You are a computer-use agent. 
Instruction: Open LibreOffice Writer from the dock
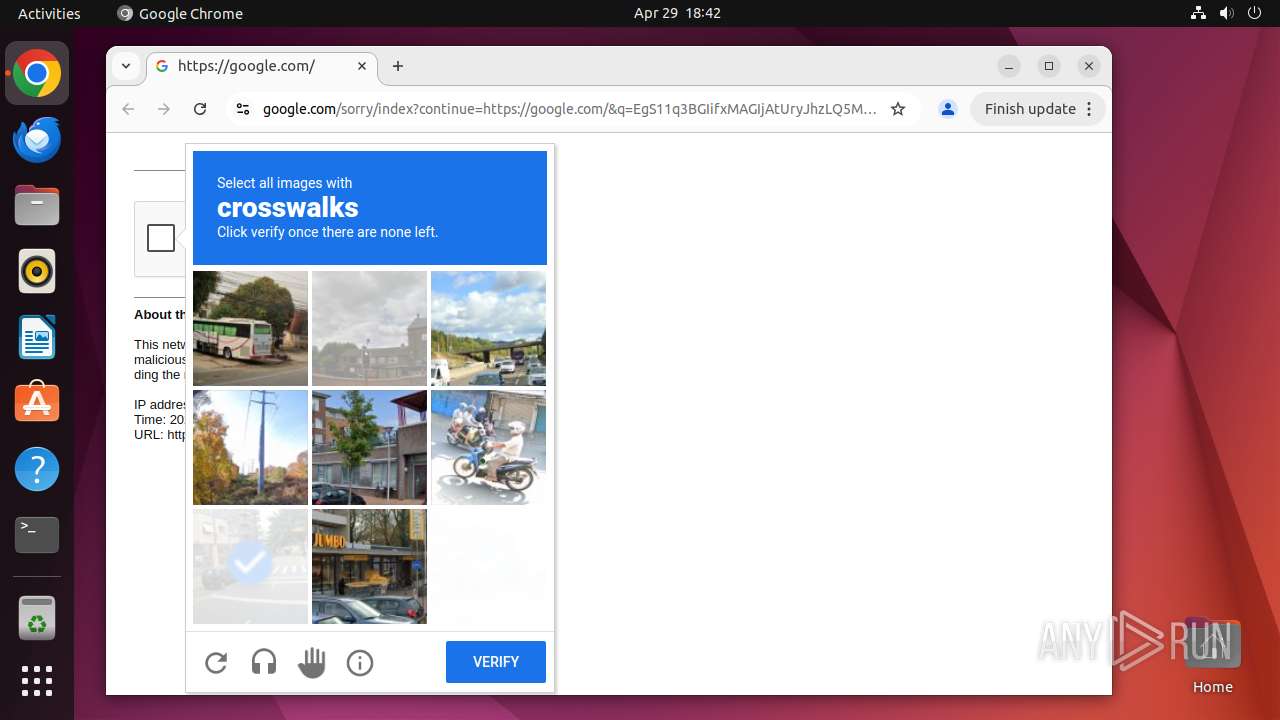pyautogui.click(x=37, y=337)
